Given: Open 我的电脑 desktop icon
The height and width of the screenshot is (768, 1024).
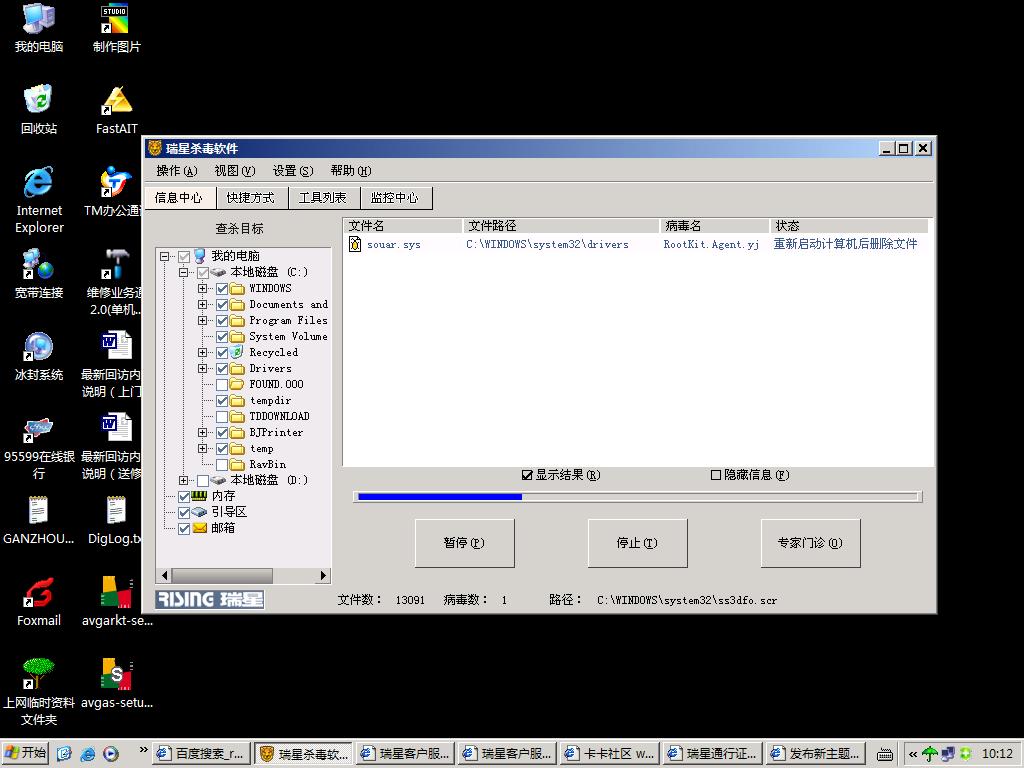Looking at the screenshot, I should click(x=39, y=29).
